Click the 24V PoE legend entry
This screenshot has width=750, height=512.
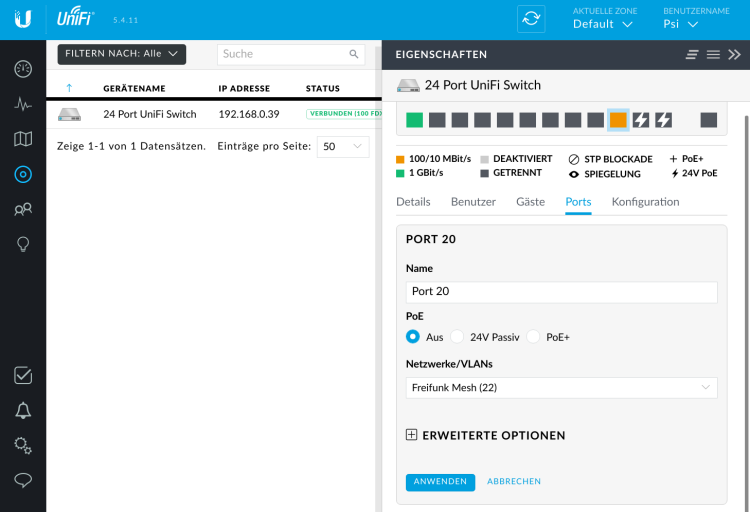694,173
